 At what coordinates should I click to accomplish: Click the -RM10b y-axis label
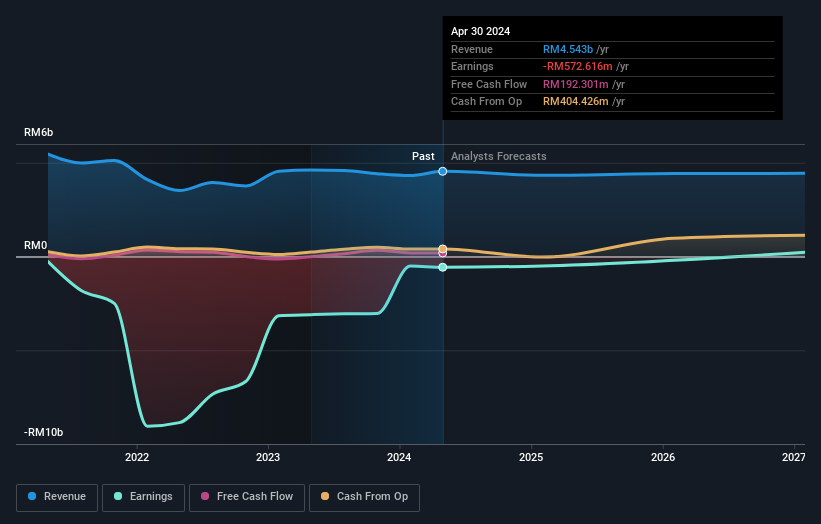pyautogui.click(x=43, y=432)
